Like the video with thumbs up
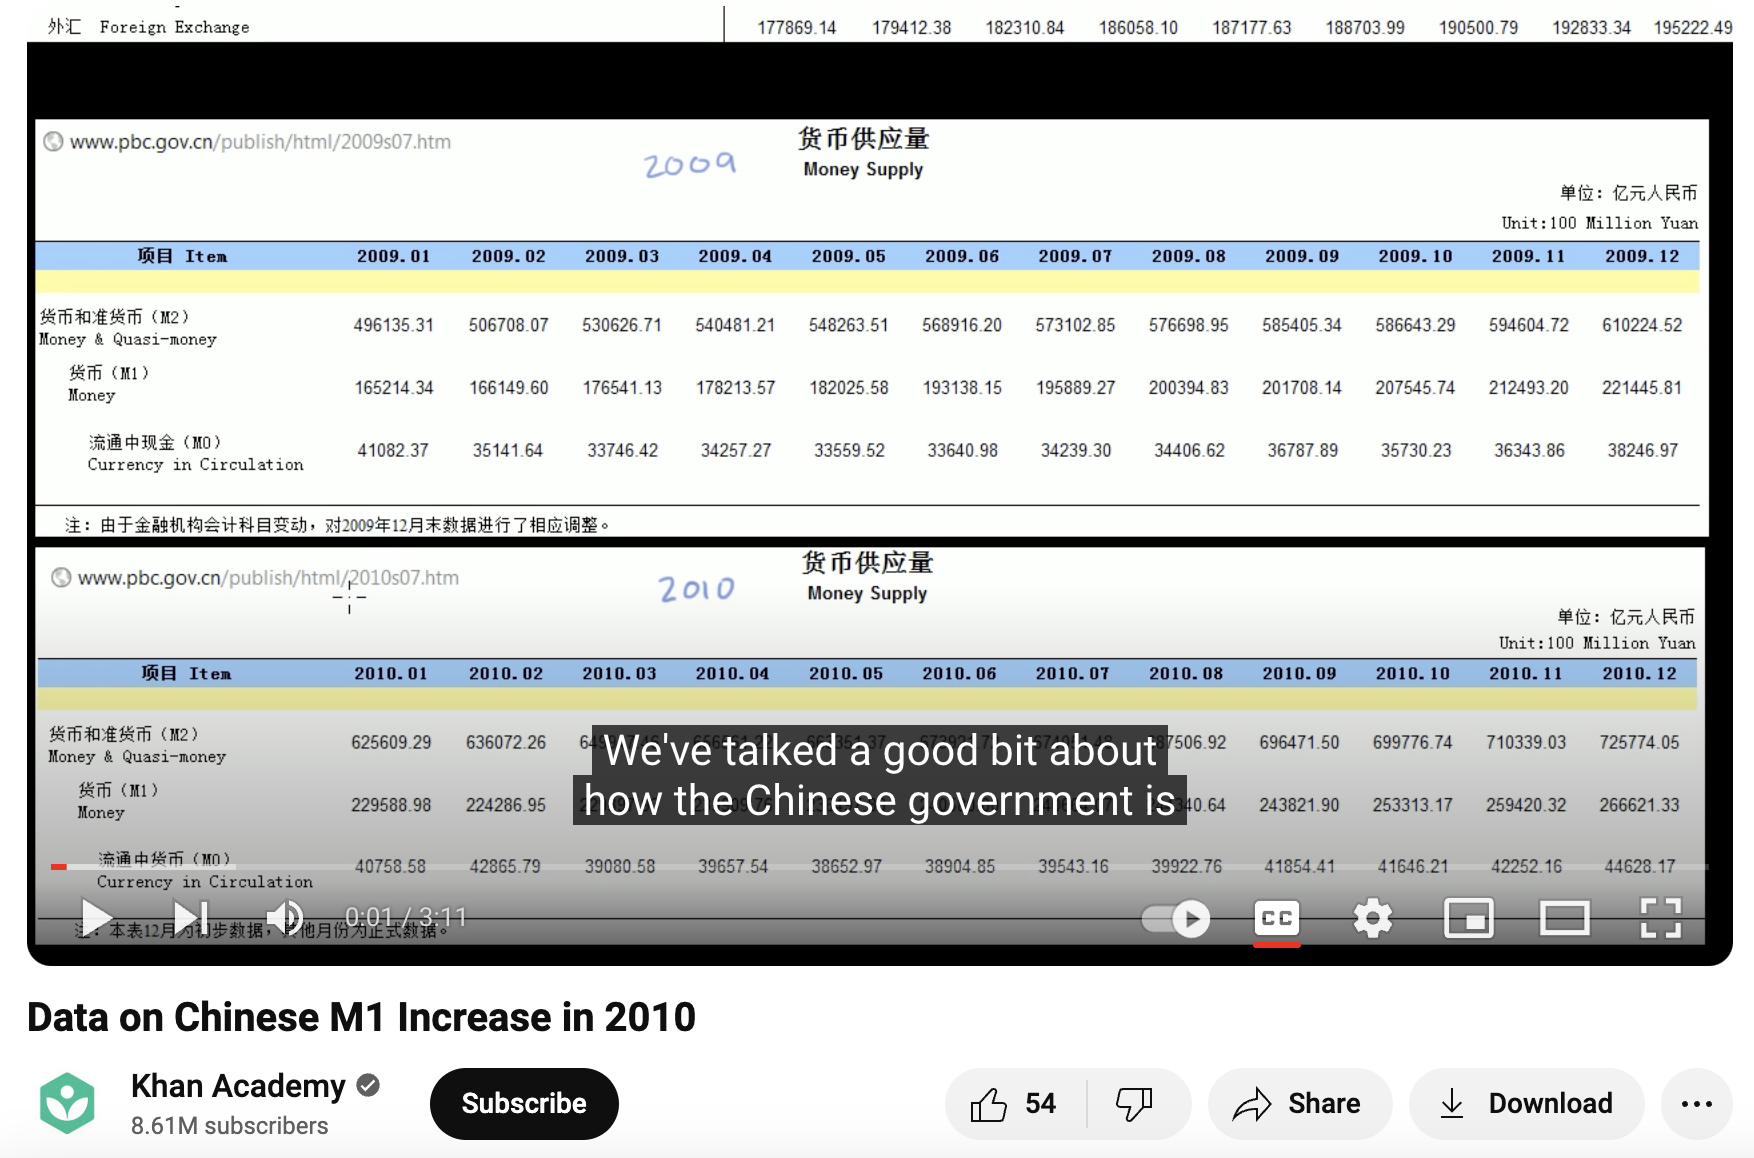 (x=990, y=1103)
